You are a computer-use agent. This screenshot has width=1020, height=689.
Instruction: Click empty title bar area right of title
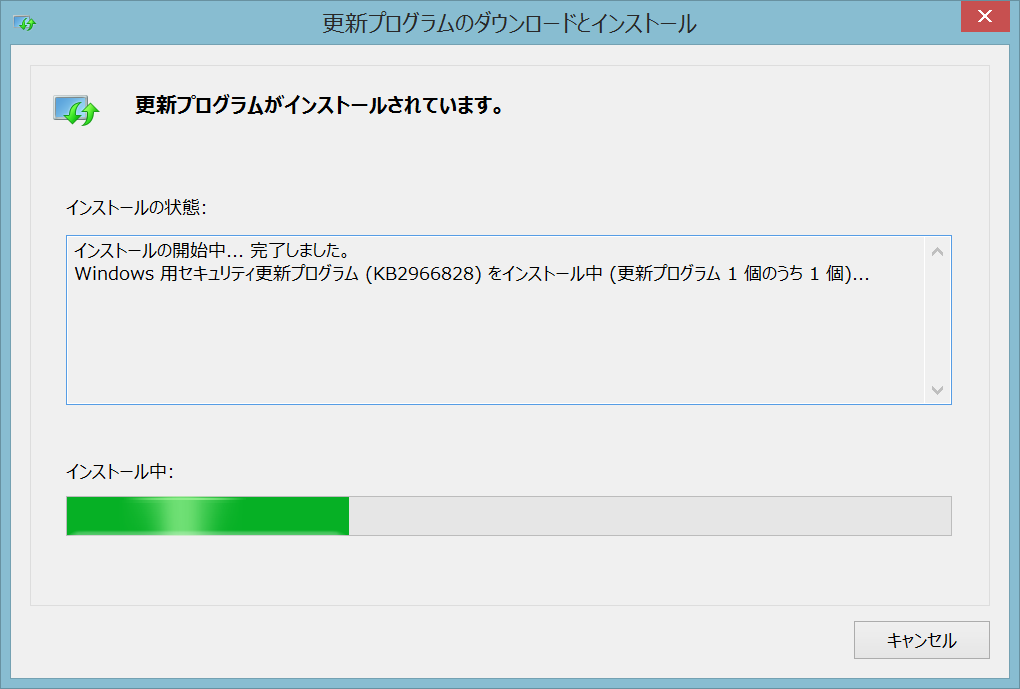coord(820,24)
